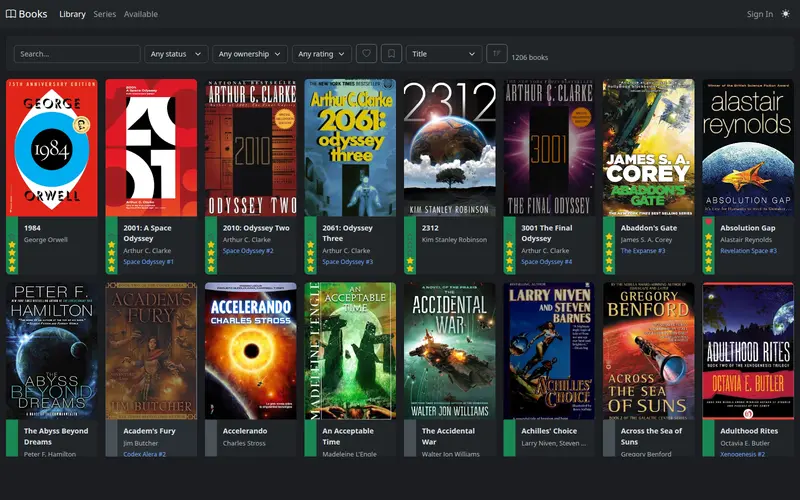This screenshot has height=500, width=800.
Task: Open the Space Odyssey #4 series link
Action: point(546,262)
